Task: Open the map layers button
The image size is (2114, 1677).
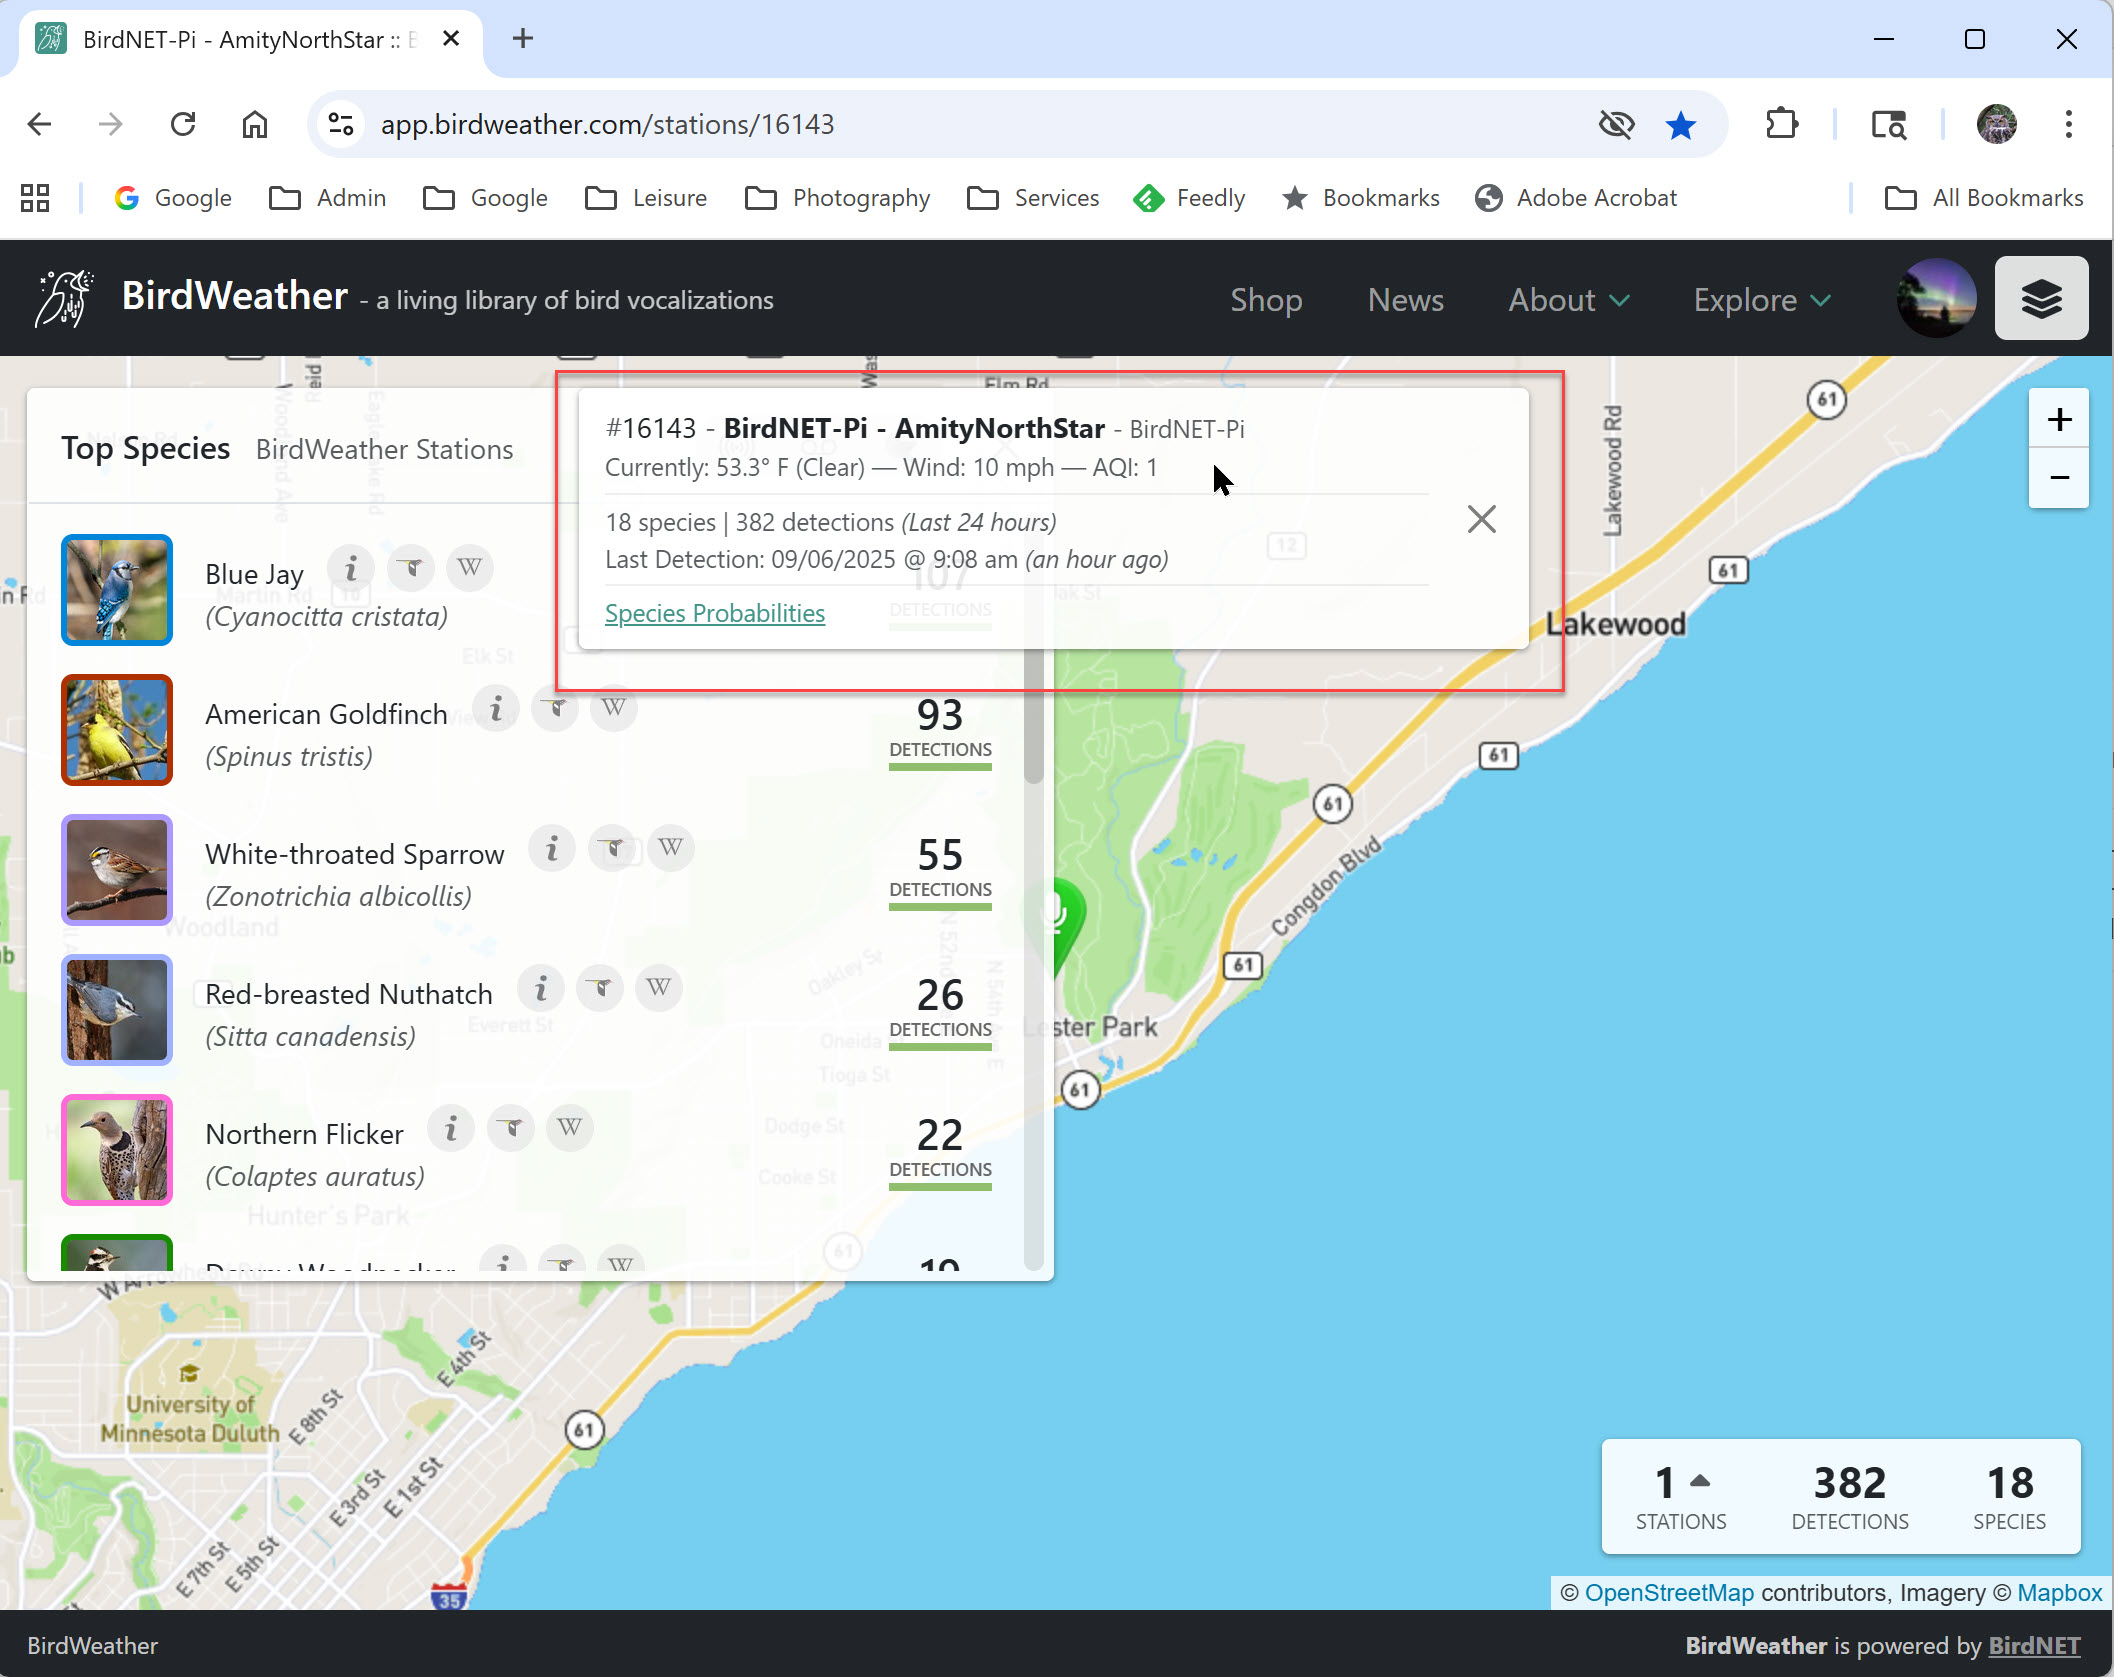Action: coord(2040,298)
